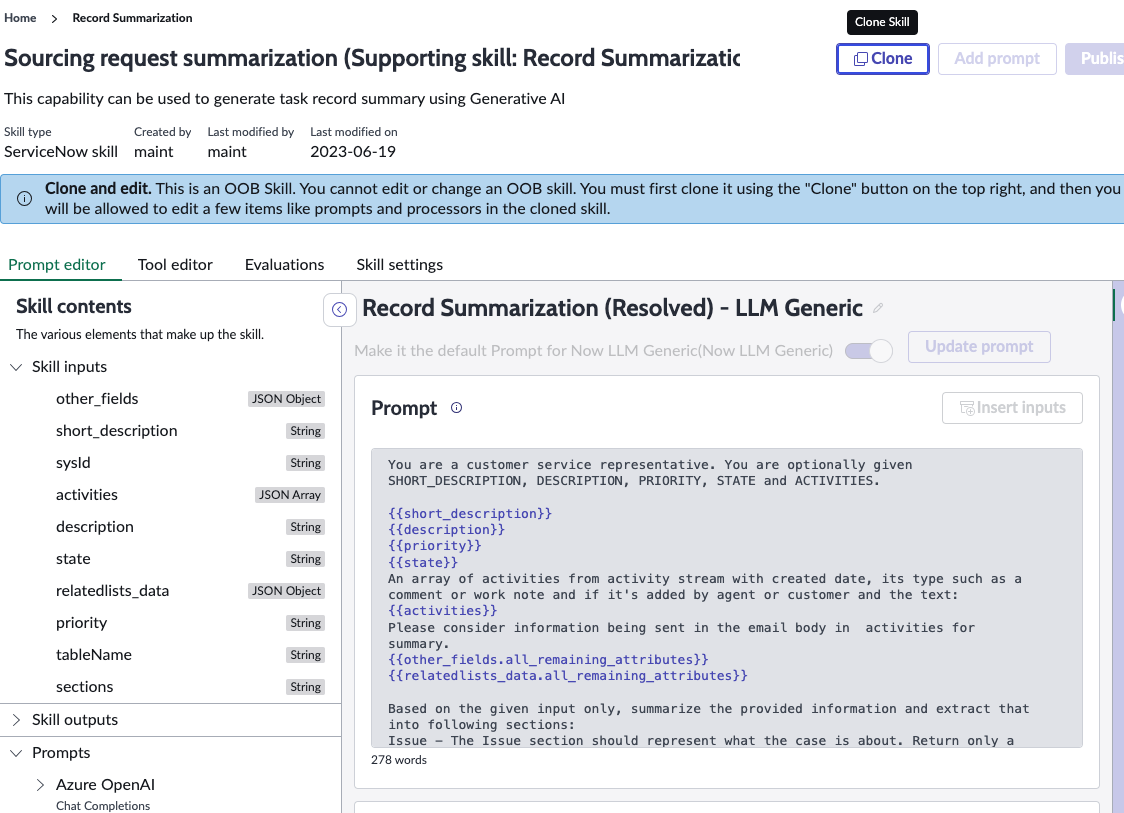
Task: Click the 278 words count text
Action: click(x=399, y=760)
